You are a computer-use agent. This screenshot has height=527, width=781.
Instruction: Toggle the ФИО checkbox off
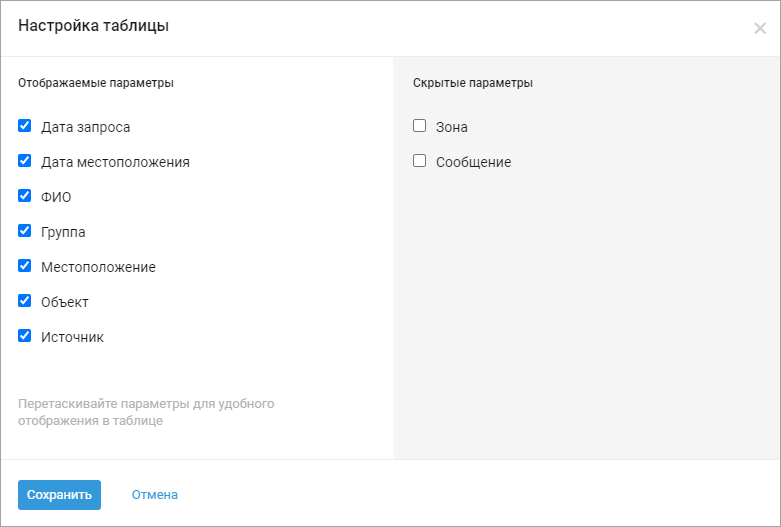coord(25,196)
